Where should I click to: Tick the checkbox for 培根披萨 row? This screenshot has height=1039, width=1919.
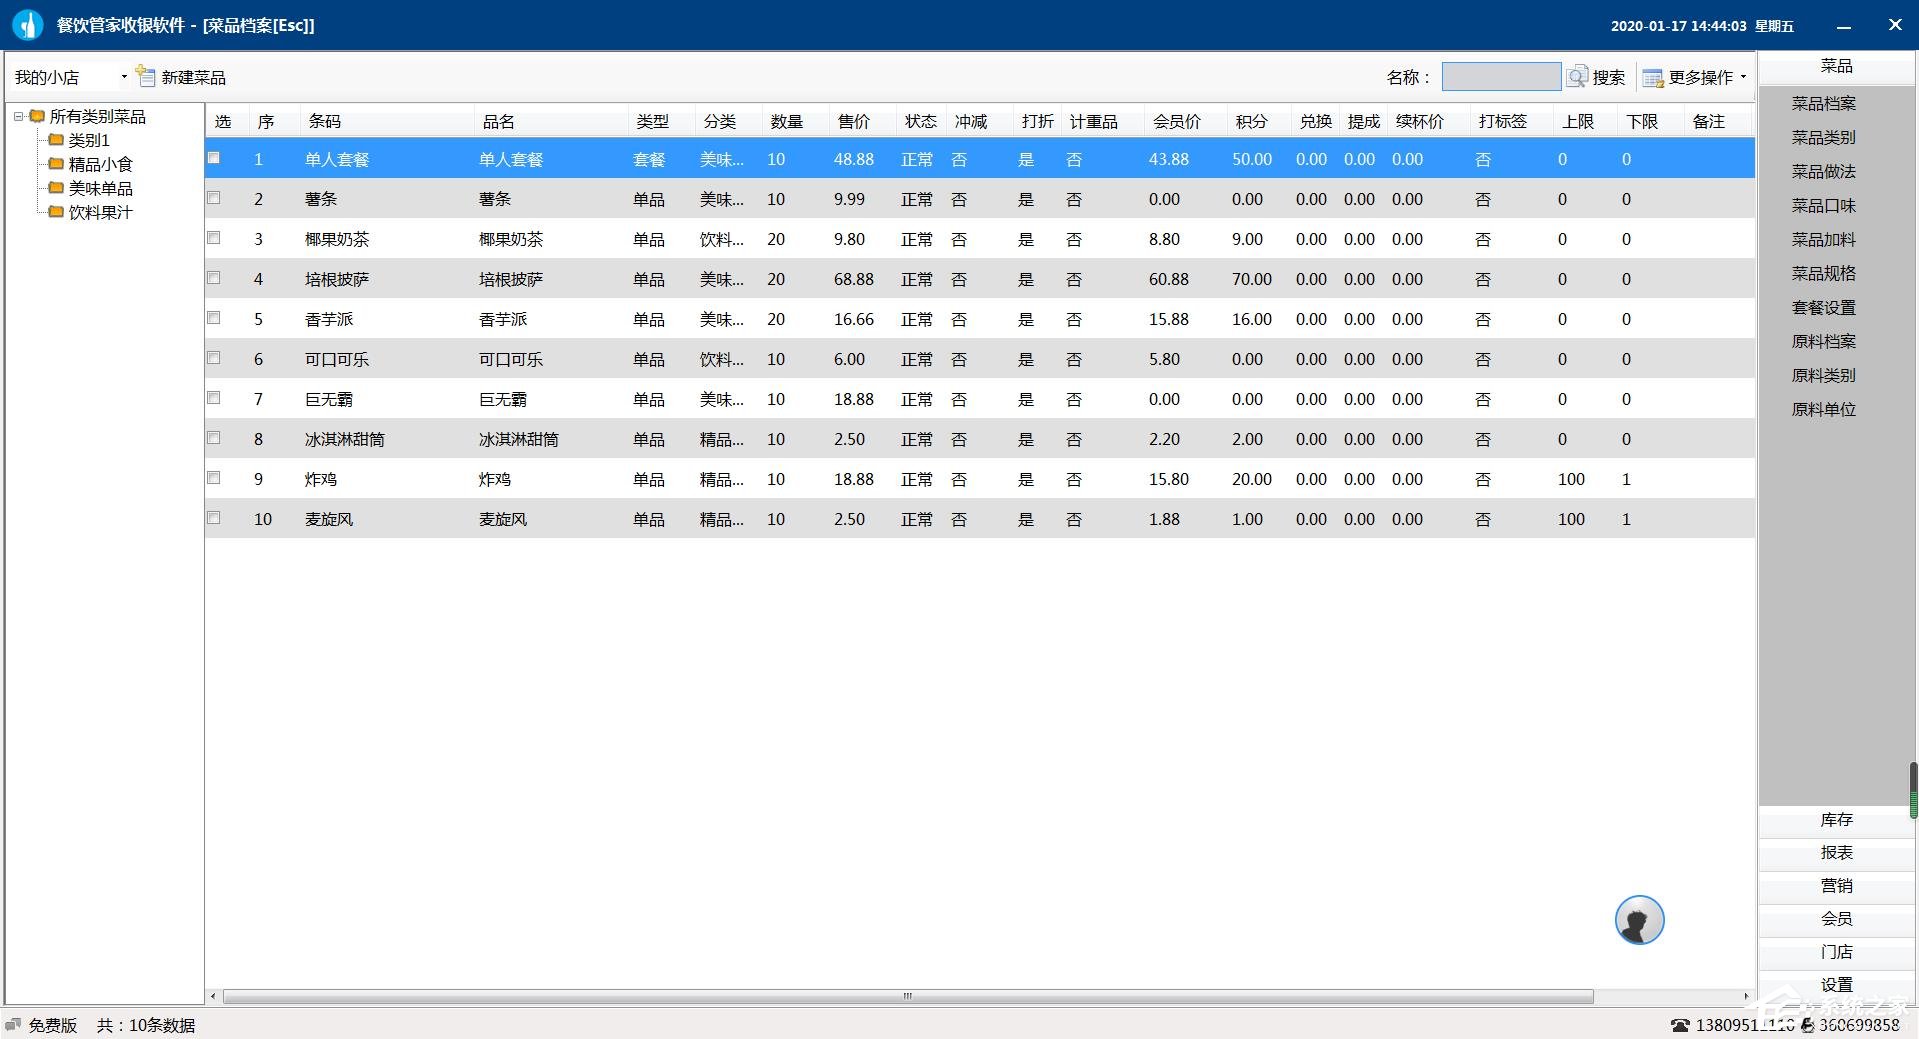click(x=214, y=278)
